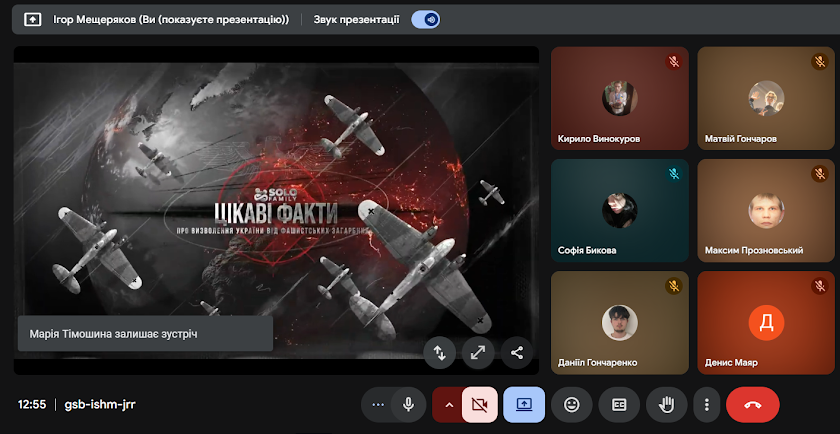The height and width of the screenshot is (434, 840).
Task: Toggle the presentation audio switch
Action: pyautogui.click(x=426, y=19)
